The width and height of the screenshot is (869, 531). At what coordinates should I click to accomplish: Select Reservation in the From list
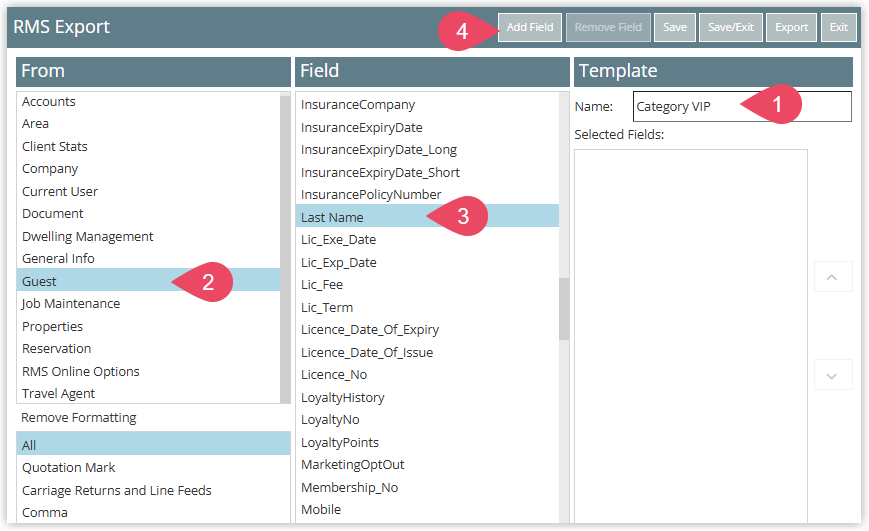[x=149, y=349]
